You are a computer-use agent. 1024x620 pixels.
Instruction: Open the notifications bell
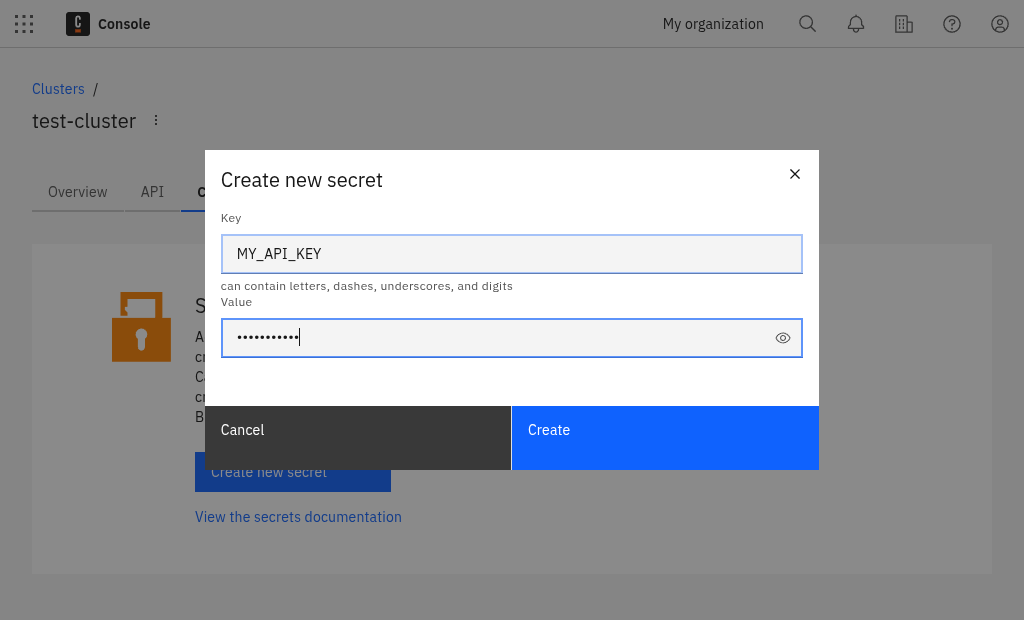pyautogui.click(x=855, y=24)
